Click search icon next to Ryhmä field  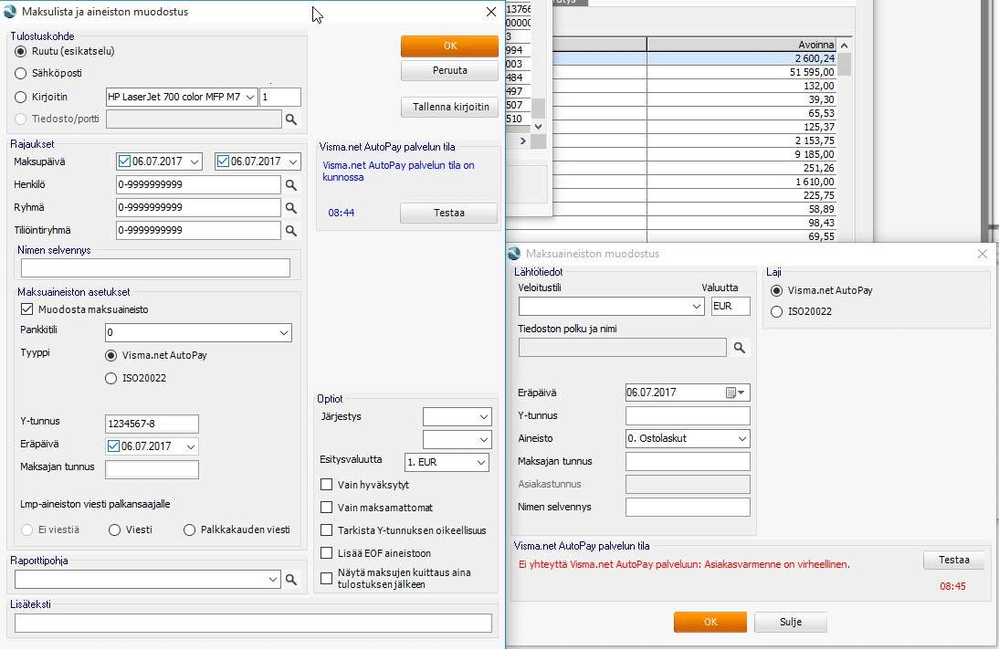(291, 208)
